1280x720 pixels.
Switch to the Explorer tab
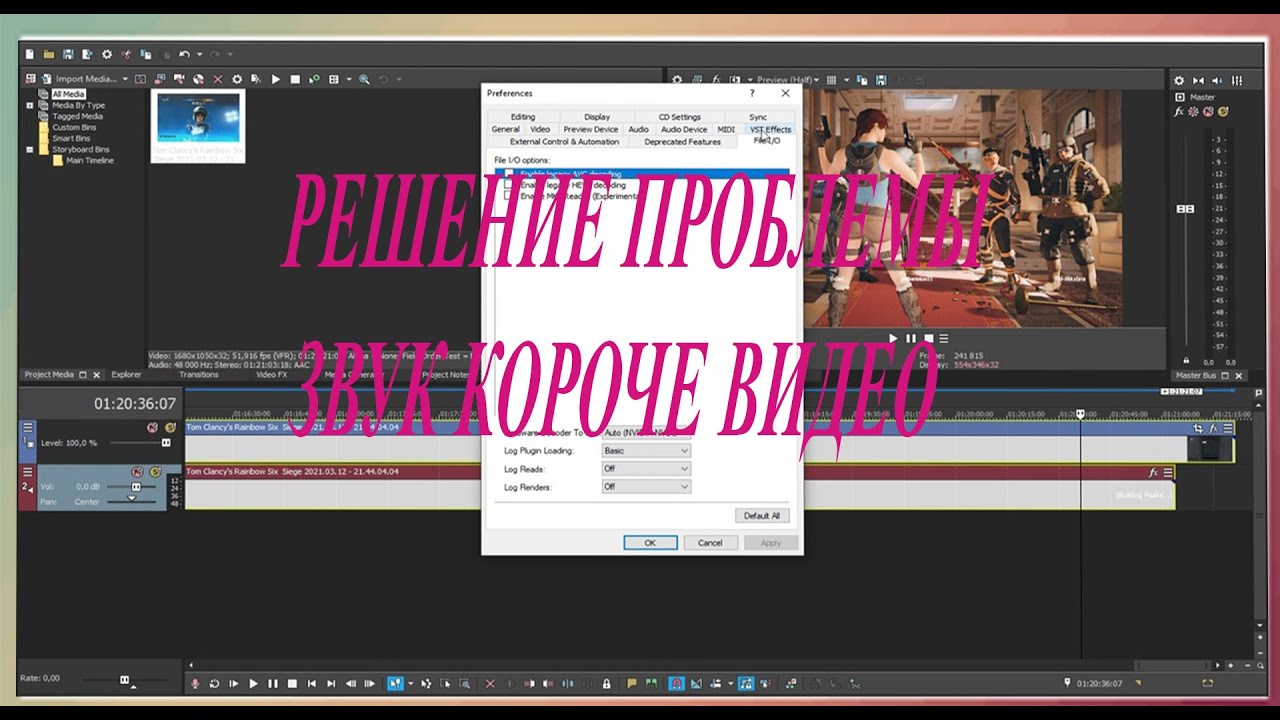pos(126,374)
